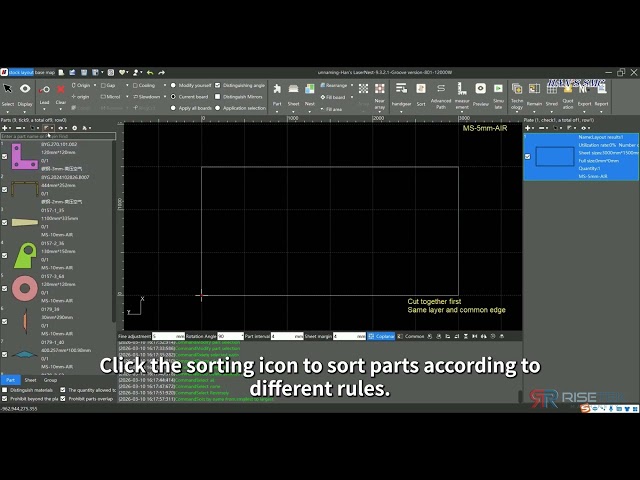Toggle the Distinguish Mirrors checkbox
This screenshot has height=480, width=640.
[x=218, y=97]
